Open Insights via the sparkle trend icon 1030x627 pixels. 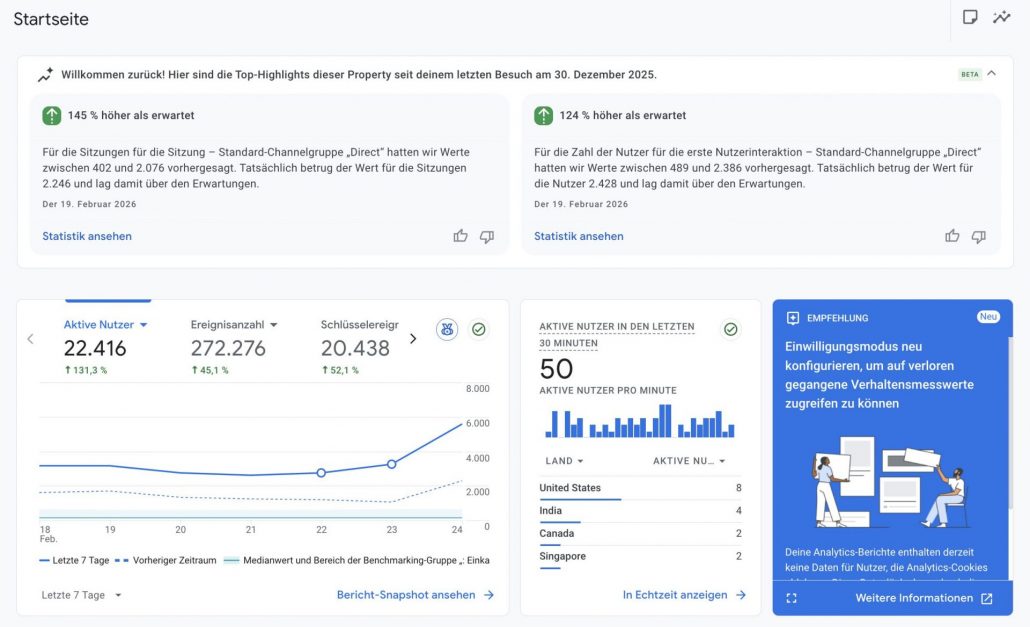(1001, 17)
